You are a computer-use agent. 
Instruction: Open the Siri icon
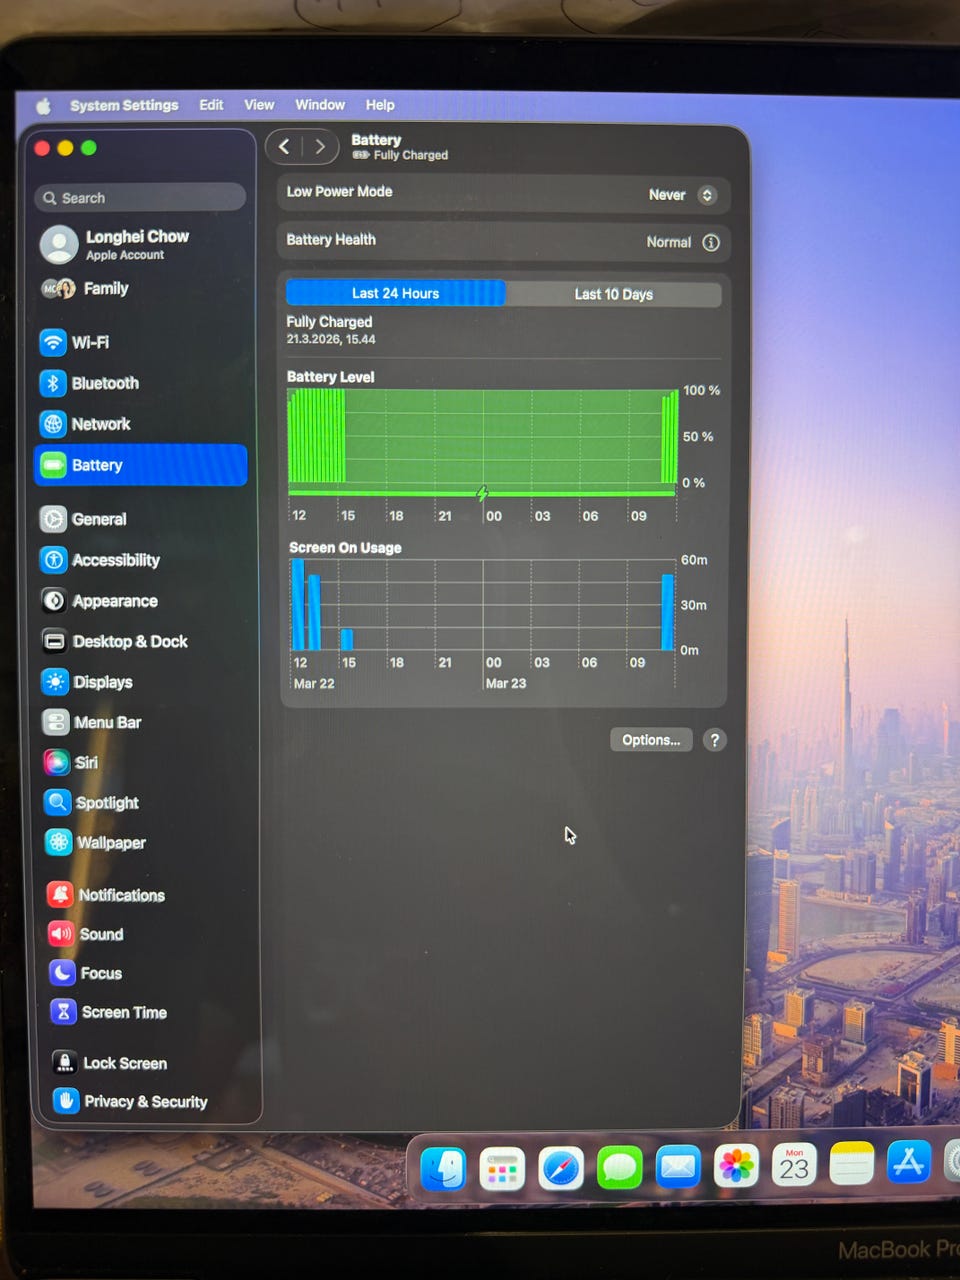(x=57, y=762)
